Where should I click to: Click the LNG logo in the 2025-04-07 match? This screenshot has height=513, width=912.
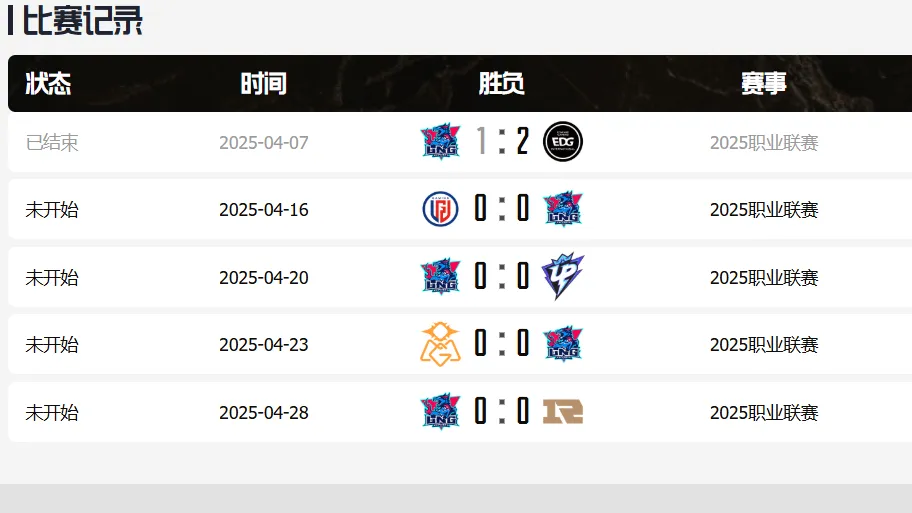coord(440,142)
